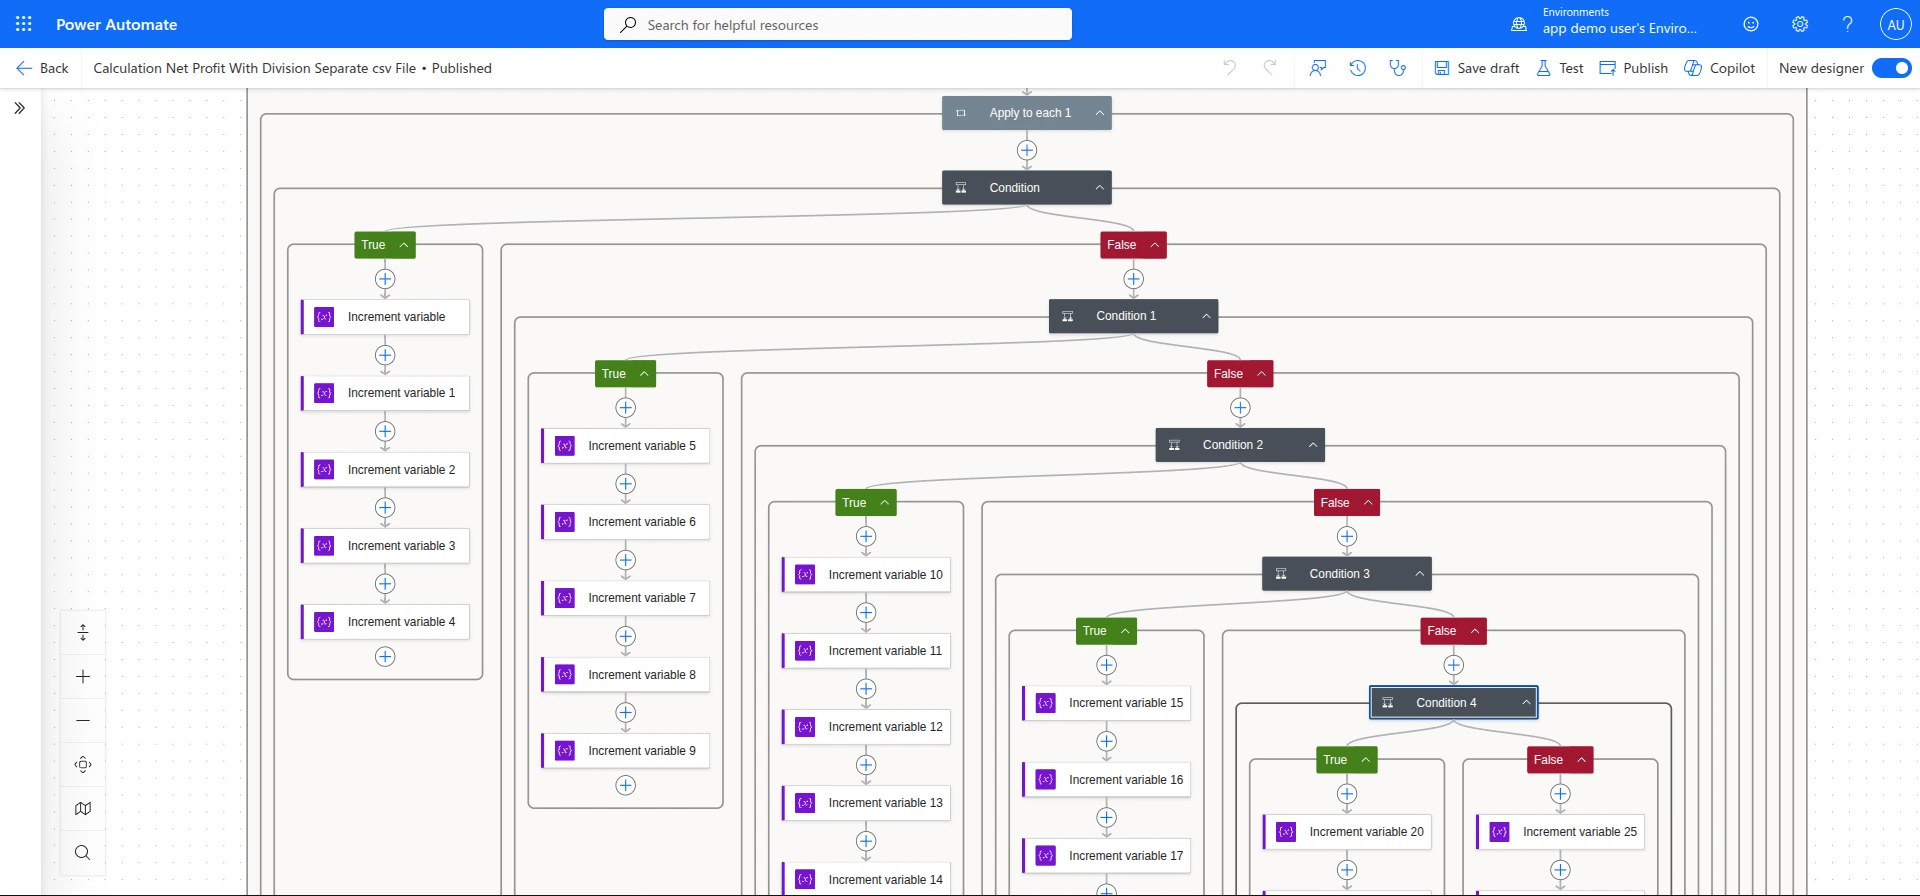Select the Increment variable 15 card
The image size is (1920, 896).
(x=1107, y=703)
